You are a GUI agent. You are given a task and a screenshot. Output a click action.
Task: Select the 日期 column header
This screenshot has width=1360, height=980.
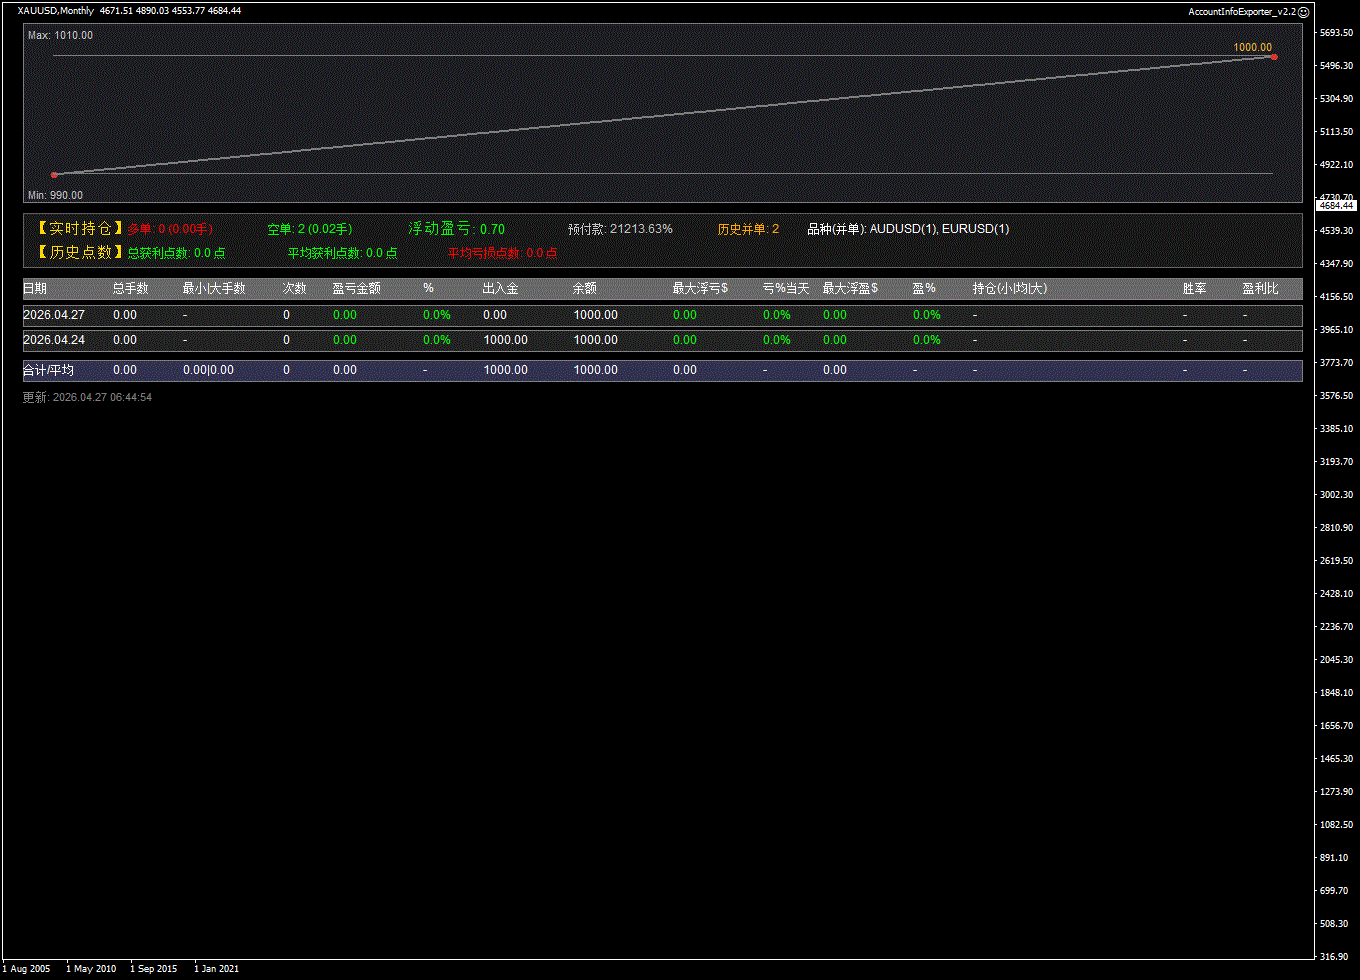click(x=35, y=288)
